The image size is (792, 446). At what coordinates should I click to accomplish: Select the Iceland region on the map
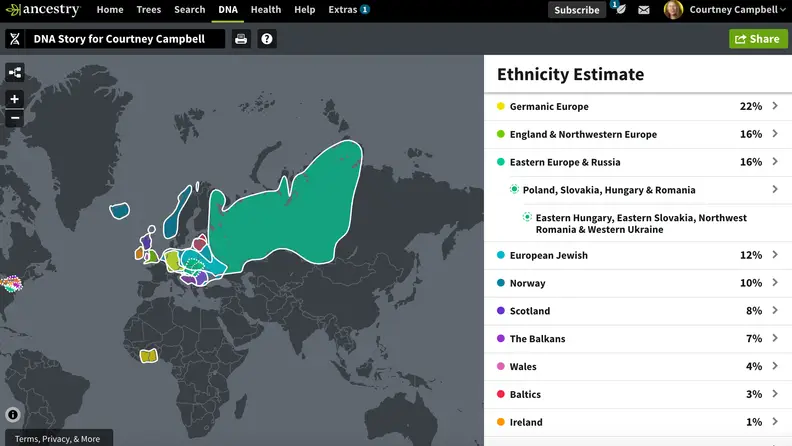120,210
